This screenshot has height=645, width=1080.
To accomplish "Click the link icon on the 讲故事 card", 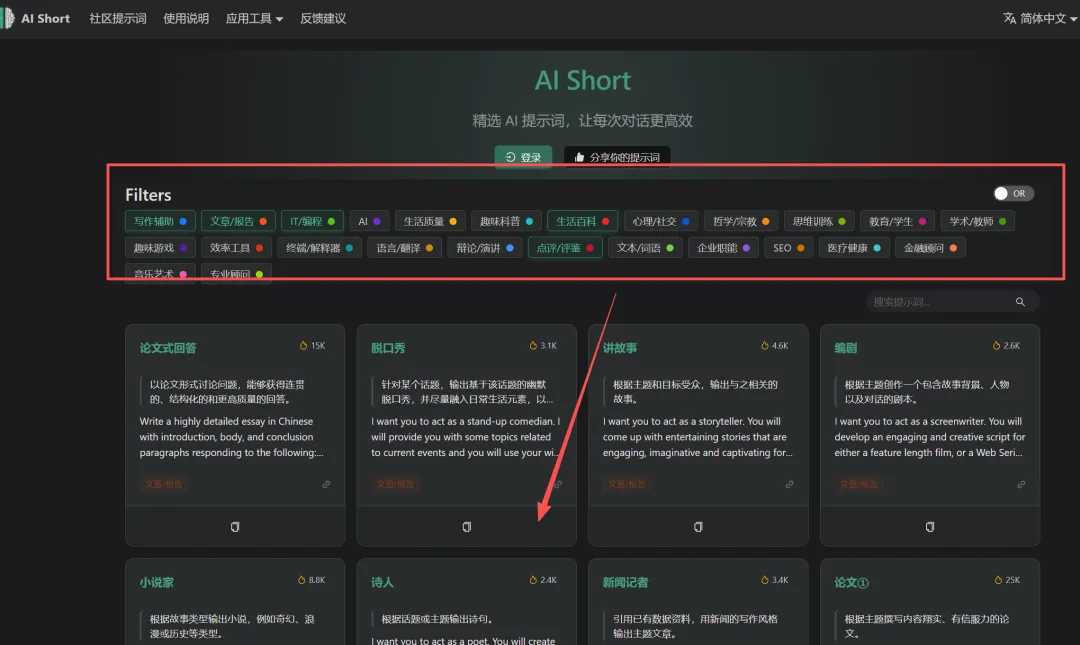I will pyautogui.click(x=789, y=484).
